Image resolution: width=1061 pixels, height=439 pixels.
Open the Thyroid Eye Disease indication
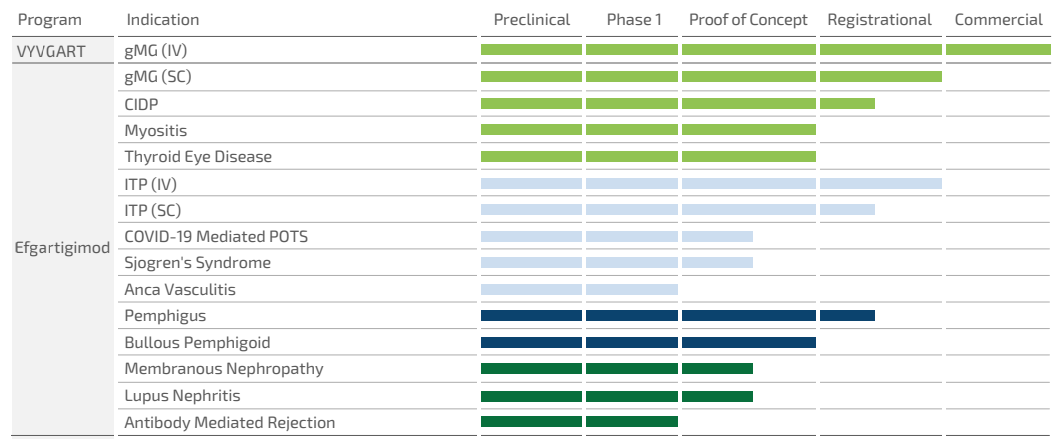198,157
